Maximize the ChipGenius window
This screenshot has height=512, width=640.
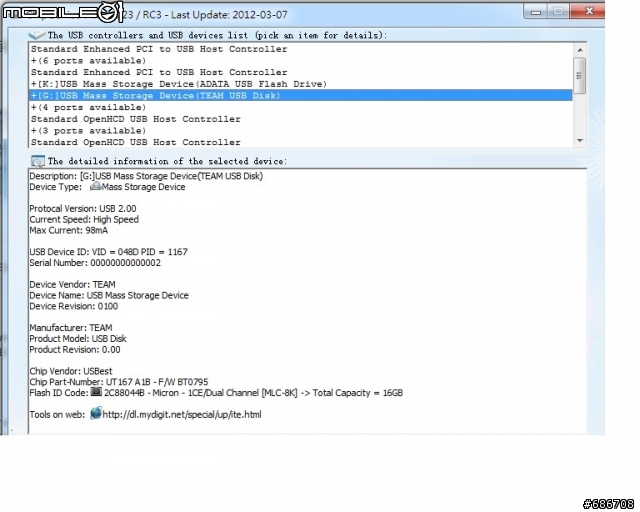(x=558, y=11)
